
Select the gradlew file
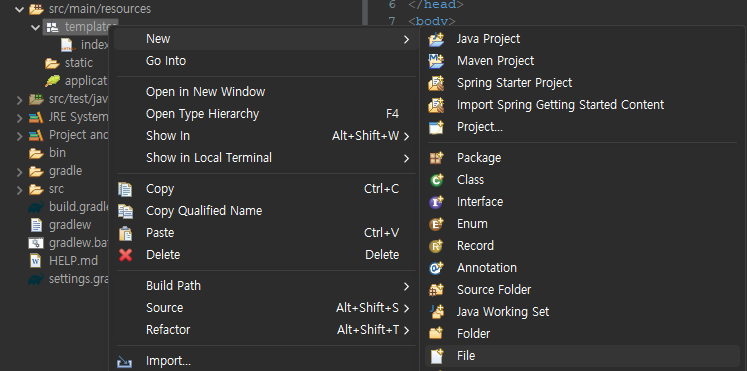pos(70,225)
